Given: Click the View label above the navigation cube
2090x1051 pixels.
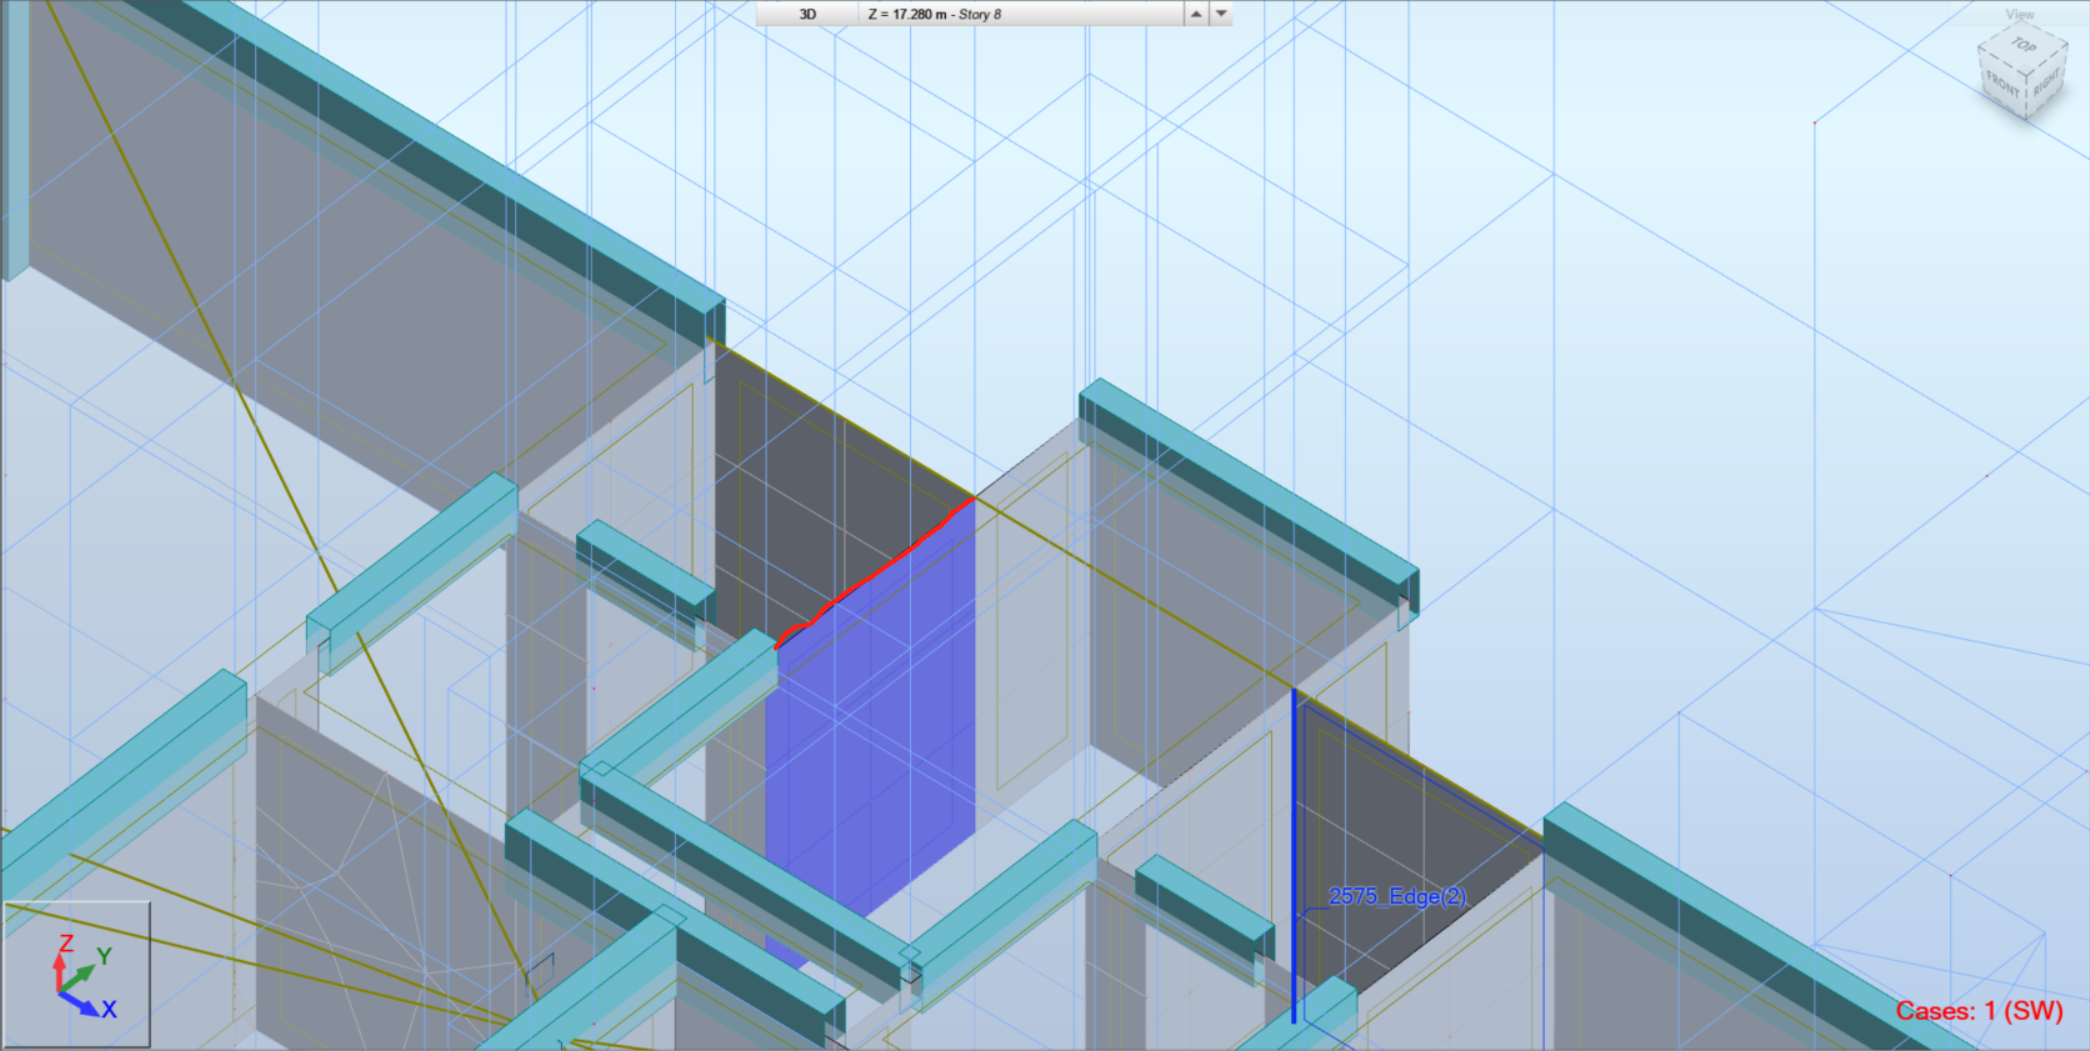Looking at the screenshot, I should (2021, 15).
